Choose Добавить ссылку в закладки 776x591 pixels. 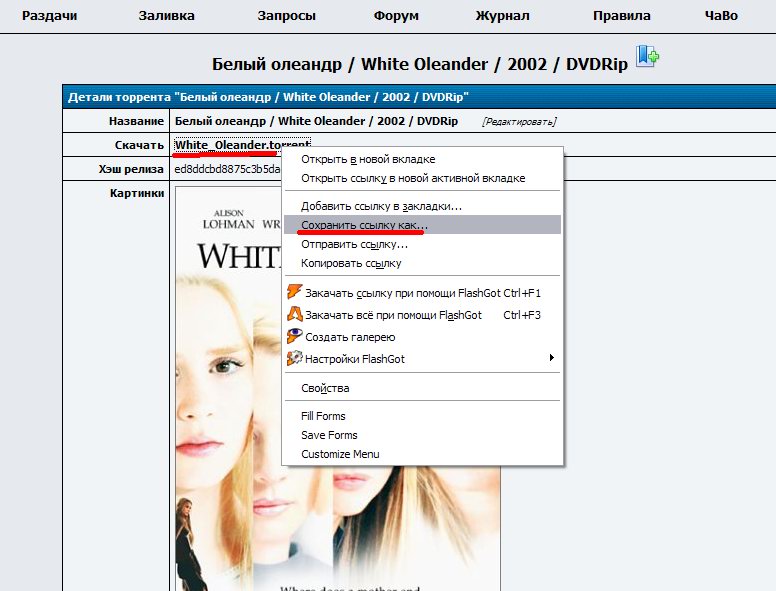pos(422,206)
